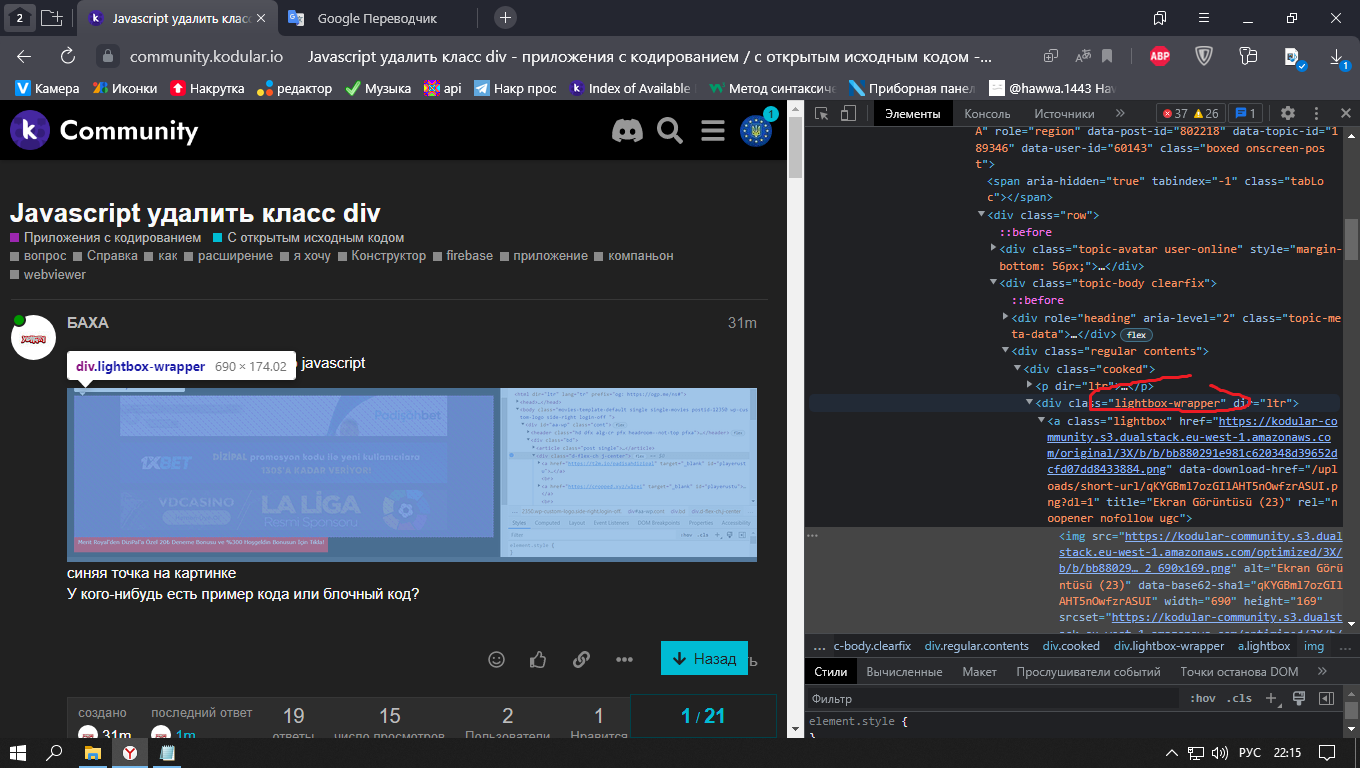This screenshot has height=768, width=1360.
Task: Like the post with thumbs-up icon
Action: [538, 659]
